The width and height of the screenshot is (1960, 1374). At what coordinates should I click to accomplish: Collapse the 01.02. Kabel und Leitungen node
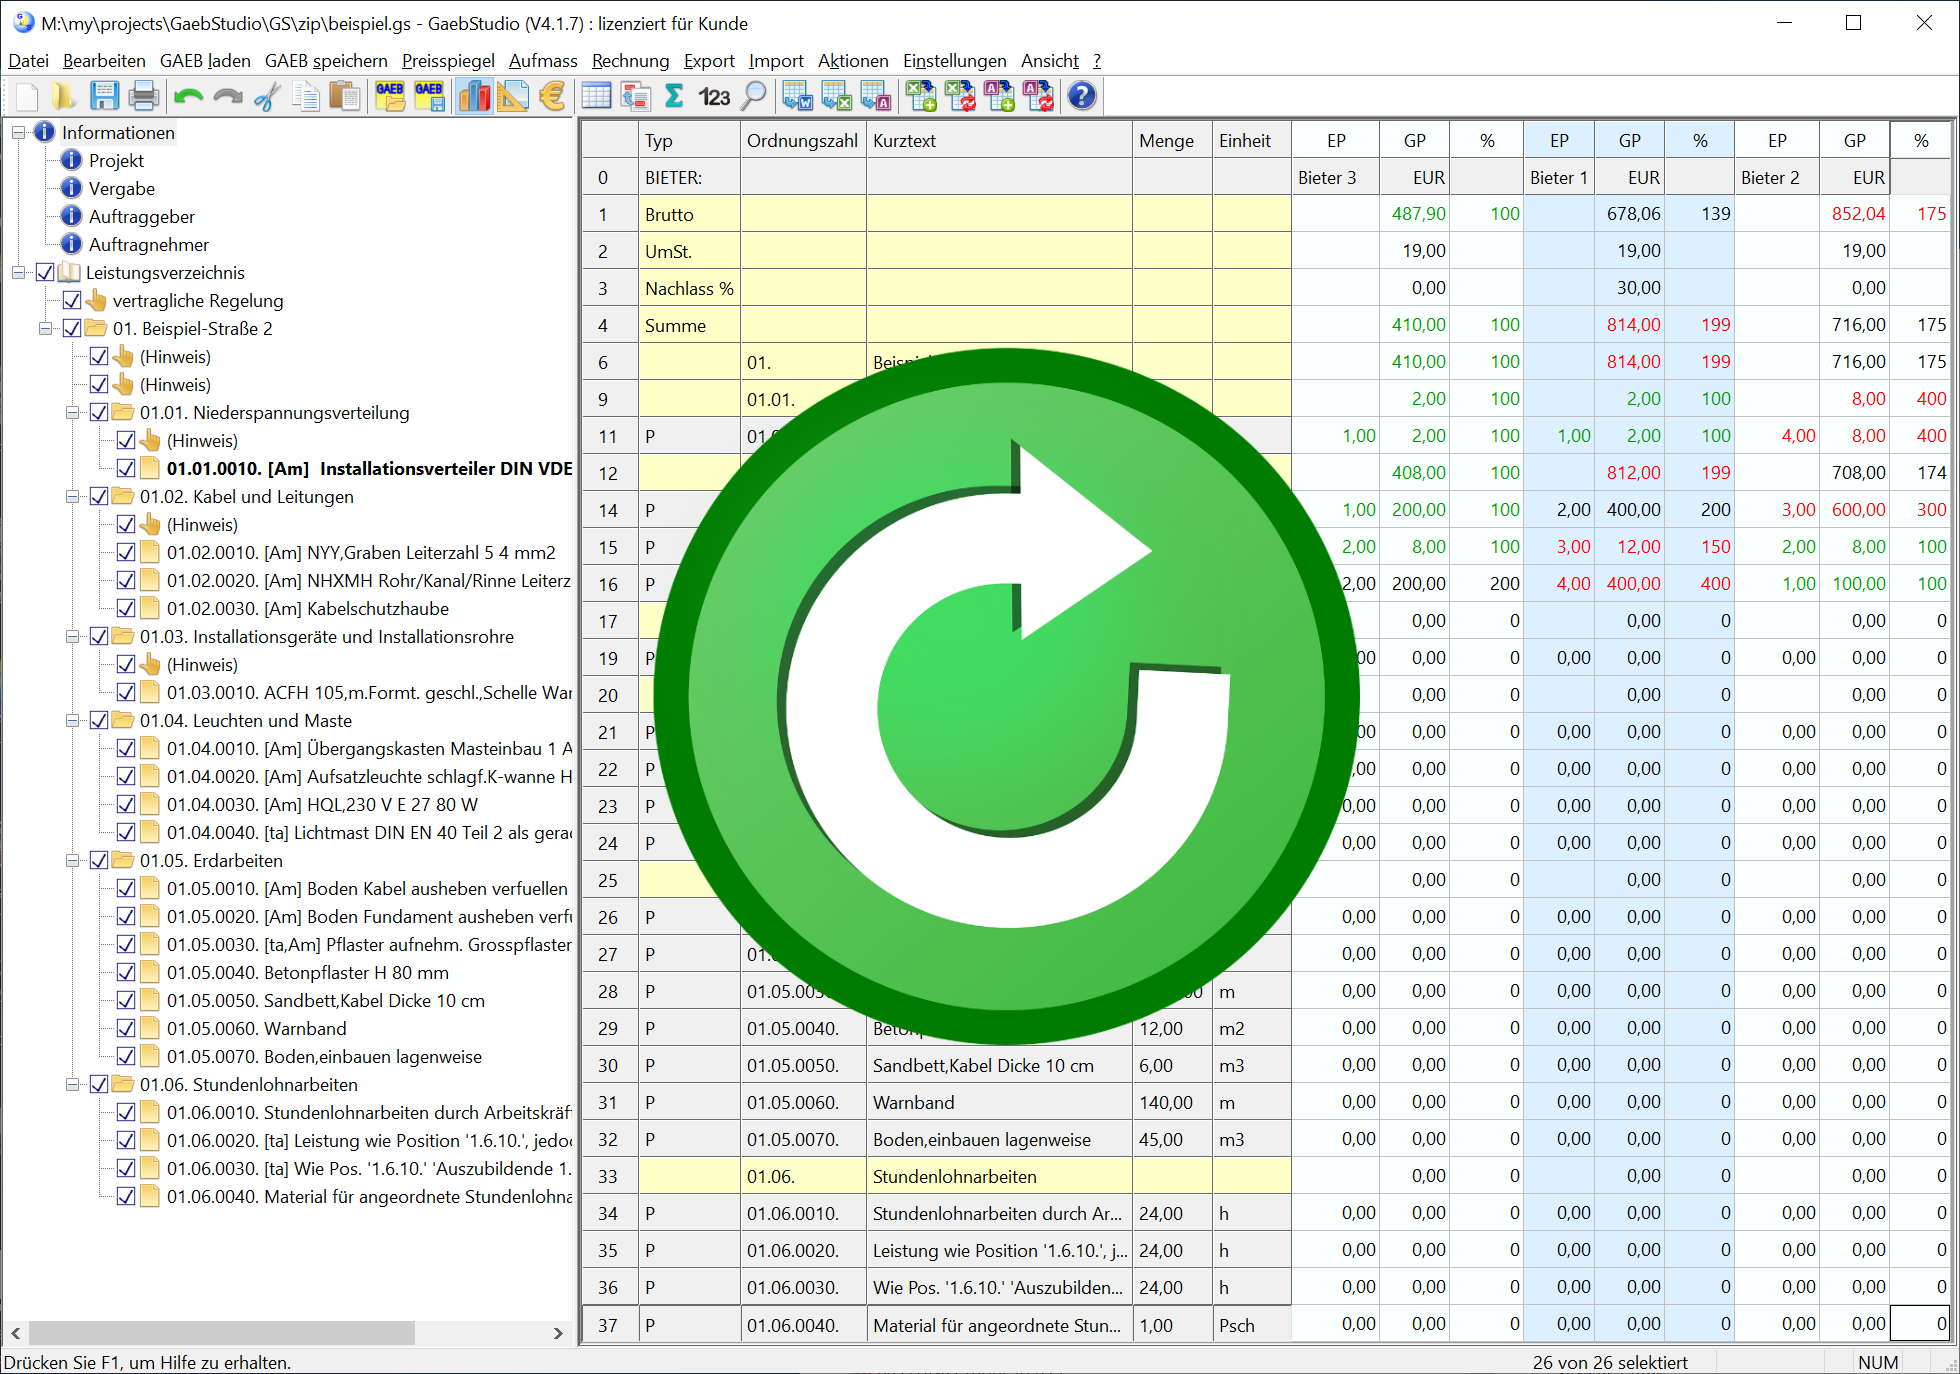[72, 496]
